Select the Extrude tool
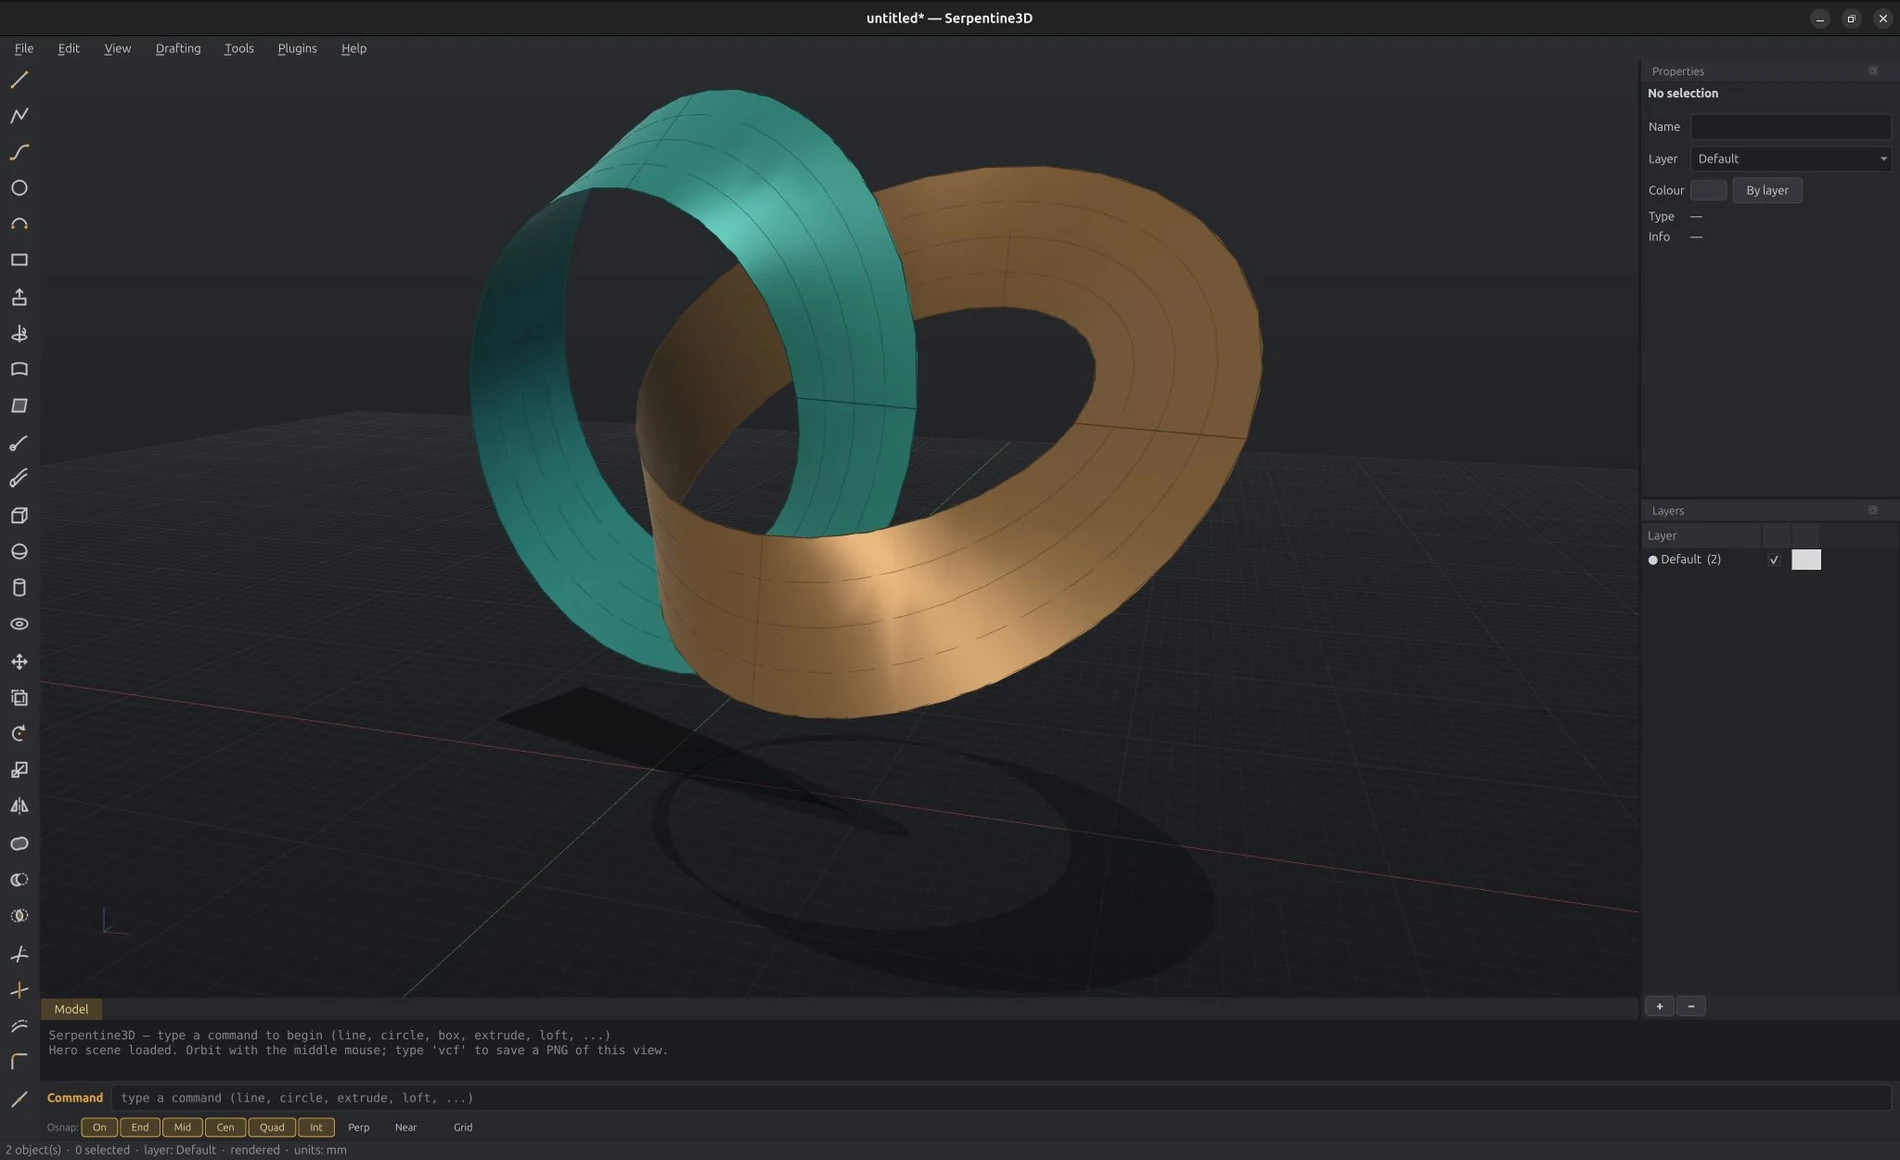The height and width of the screenshot is (1160, 1900). click(19, 297)
